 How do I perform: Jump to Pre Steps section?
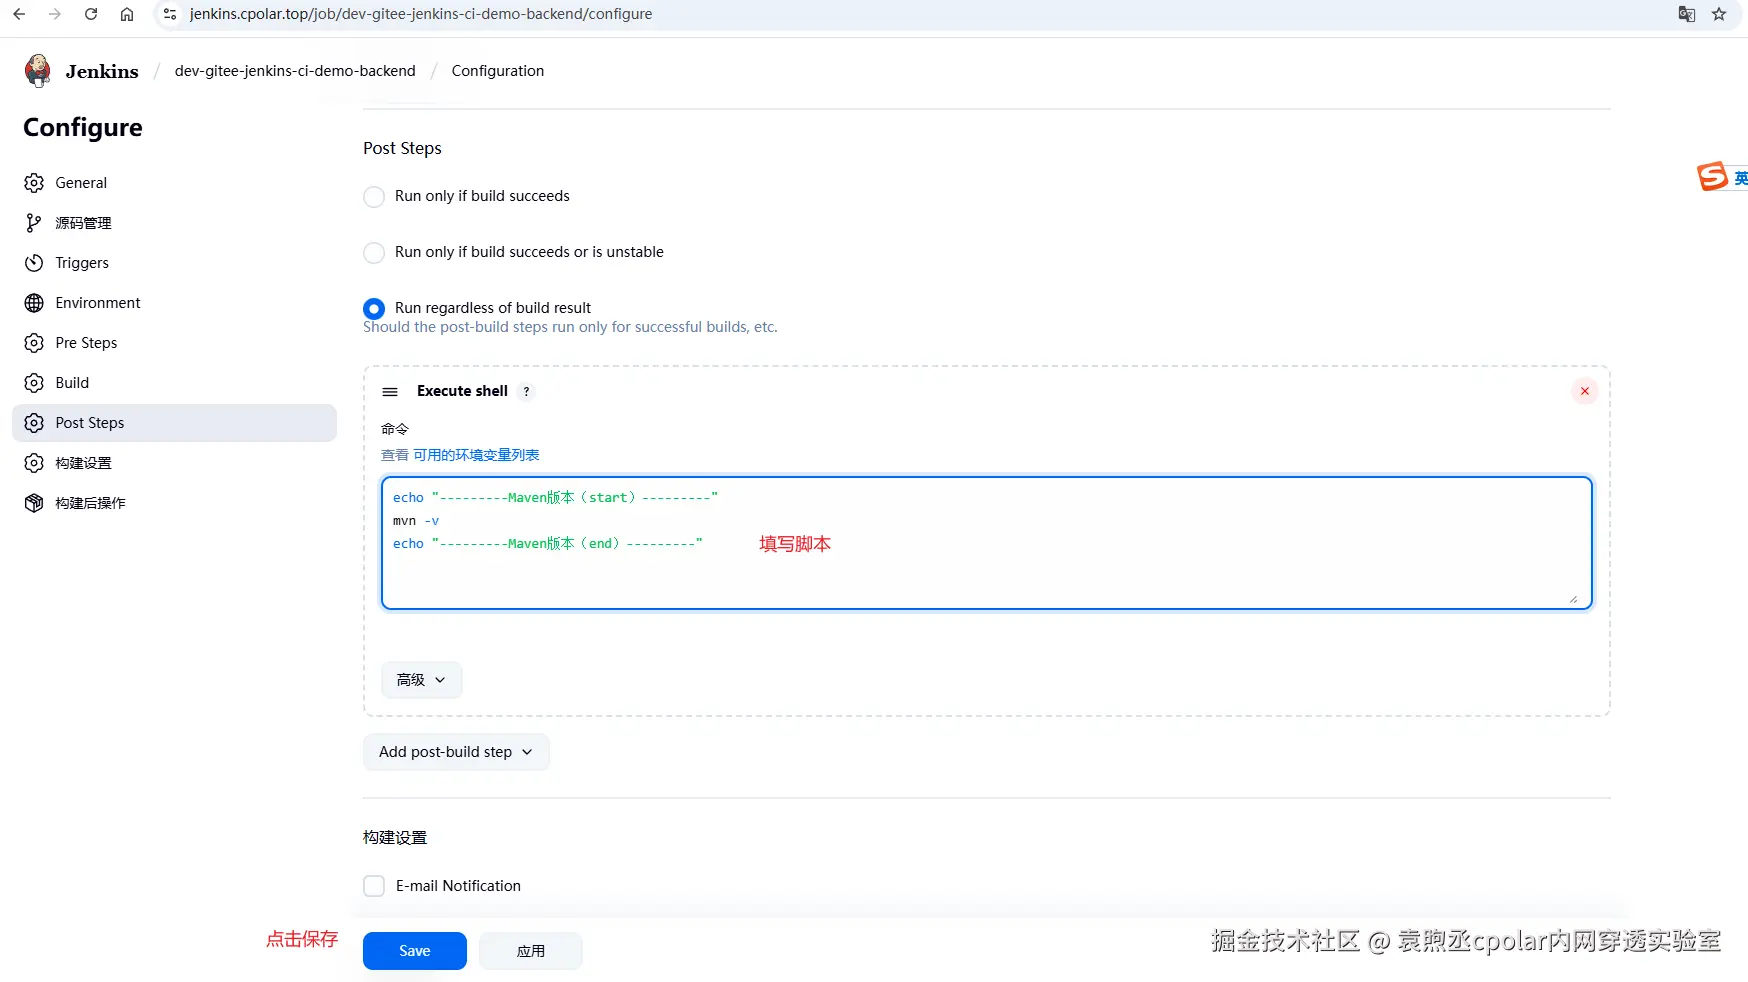pyautogui.click(x=174, y=343)
